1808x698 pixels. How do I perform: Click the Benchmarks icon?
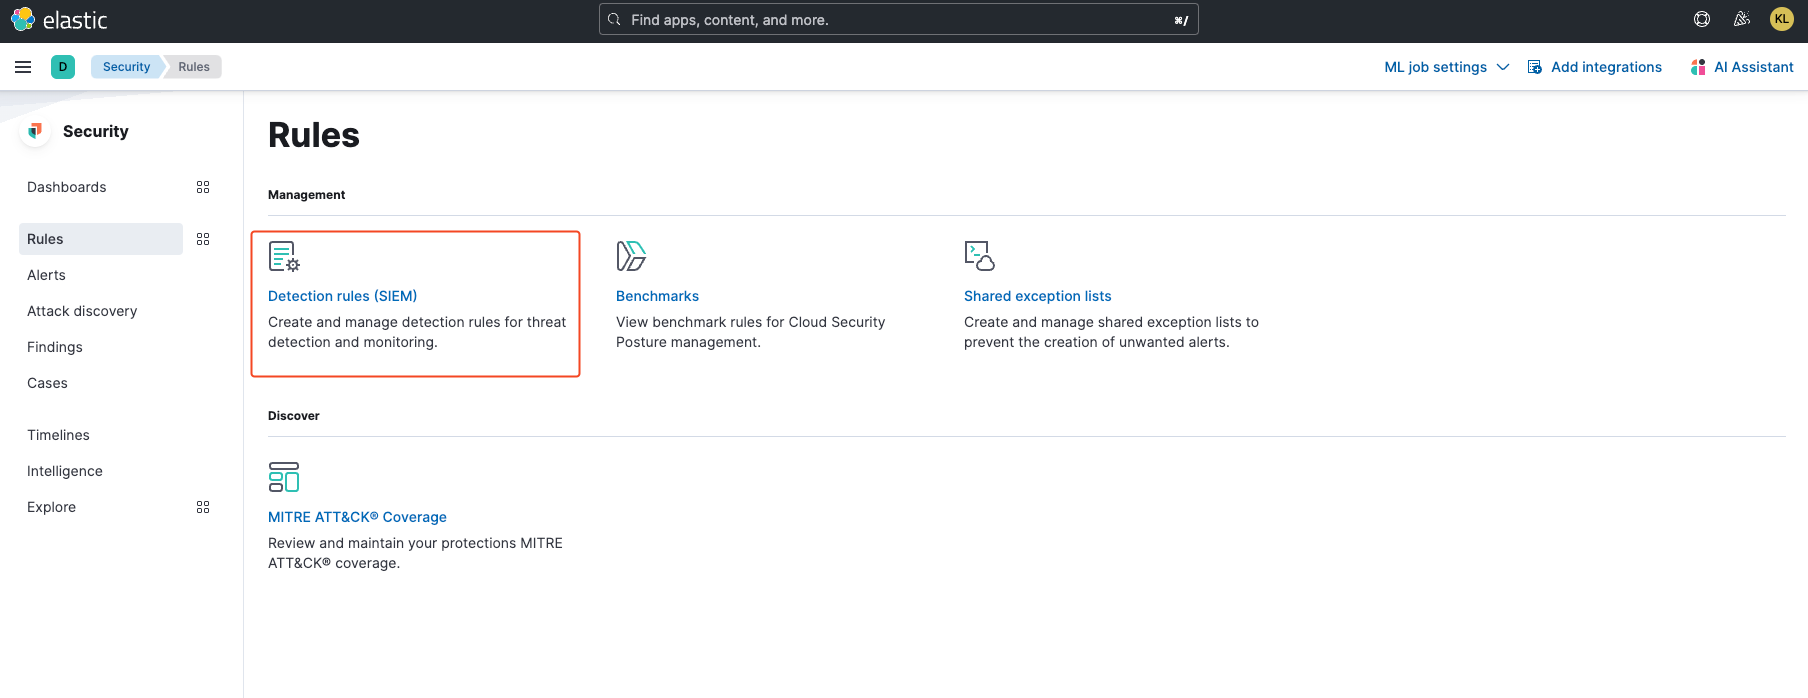(631, 256)
